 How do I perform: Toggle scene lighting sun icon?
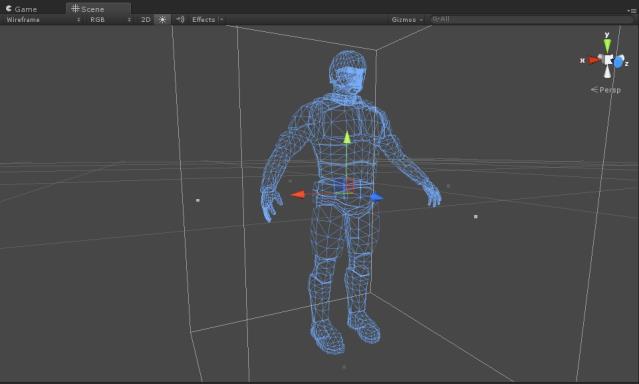162,20
